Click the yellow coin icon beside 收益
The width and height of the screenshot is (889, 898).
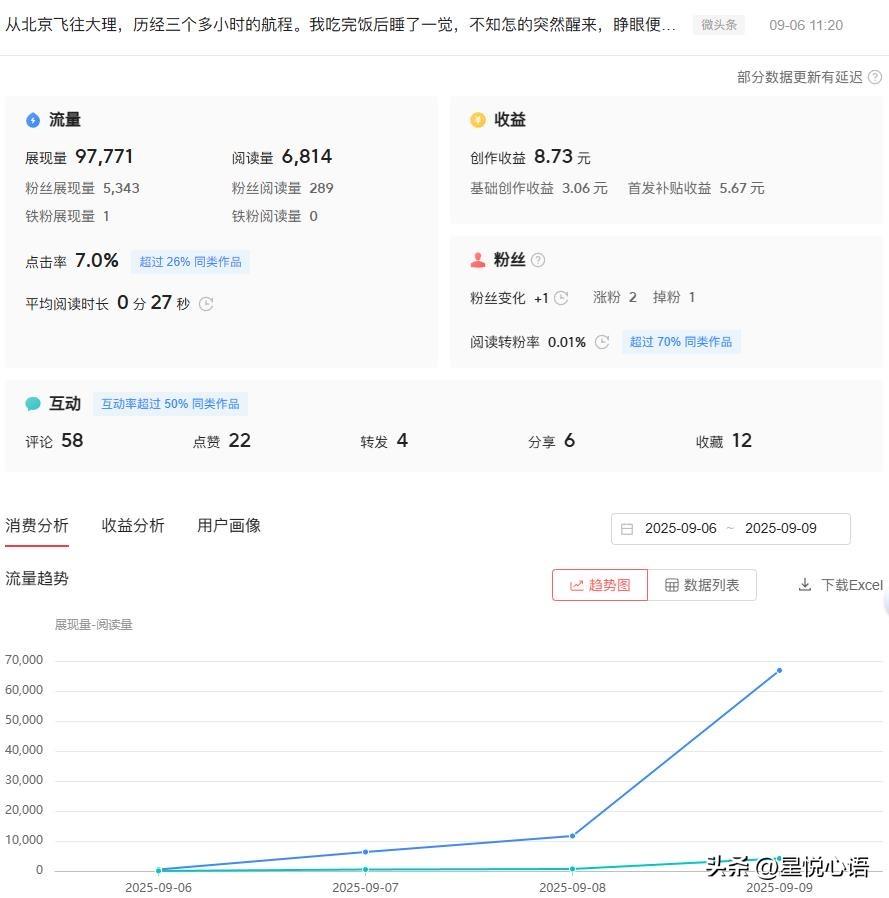click(478, 120)
